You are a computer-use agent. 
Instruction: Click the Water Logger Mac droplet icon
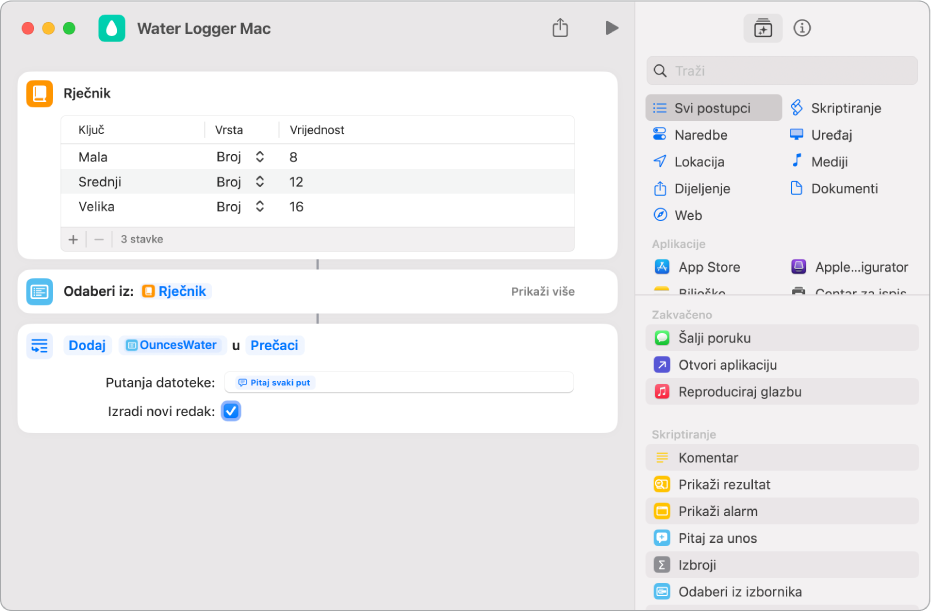pos(112,28)
